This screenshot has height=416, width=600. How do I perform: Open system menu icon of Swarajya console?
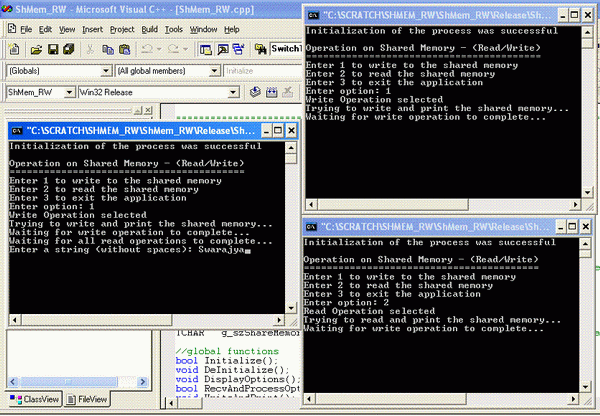coord(16,131)
